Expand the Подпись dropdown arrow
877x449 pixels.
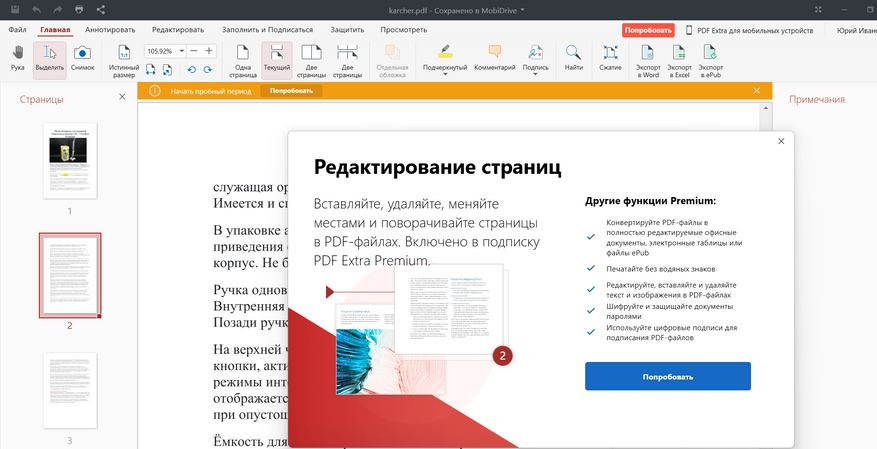535,75
